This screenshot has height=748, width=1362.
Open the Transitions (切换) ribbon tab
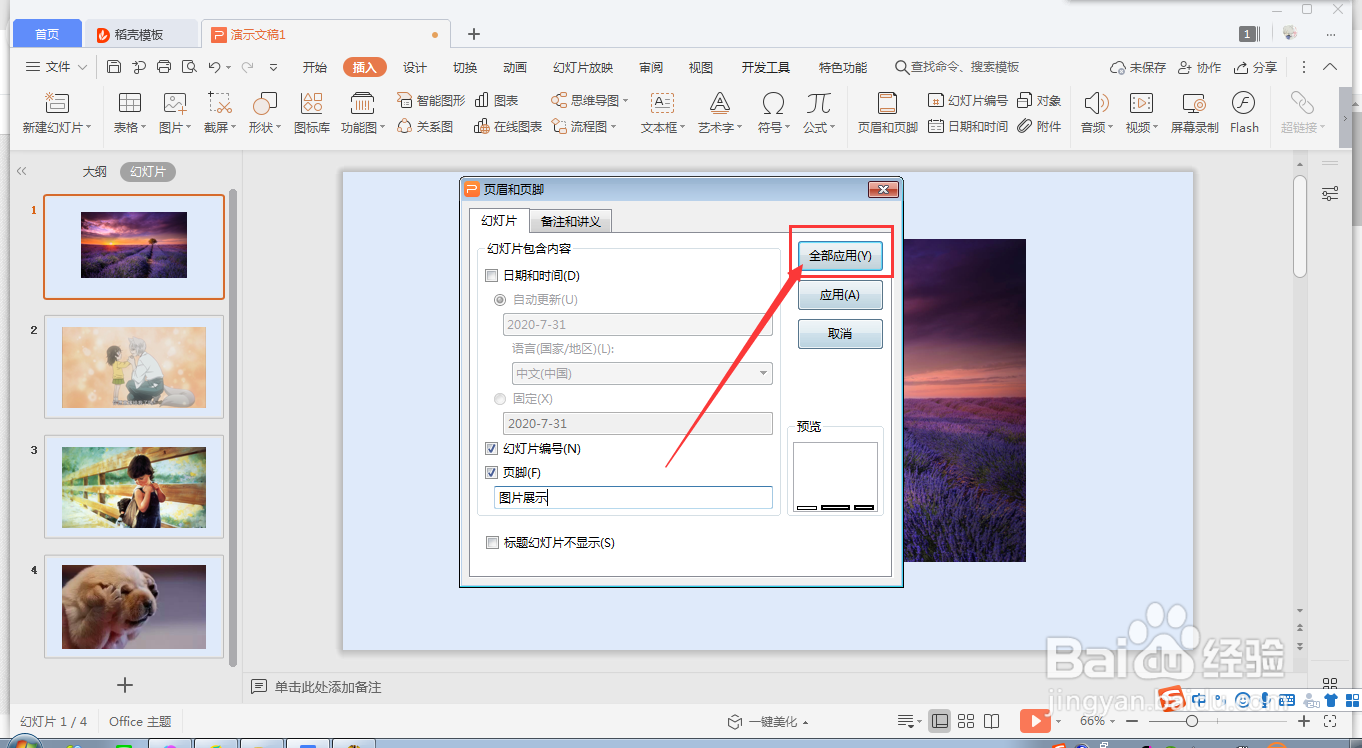(465, 67)
